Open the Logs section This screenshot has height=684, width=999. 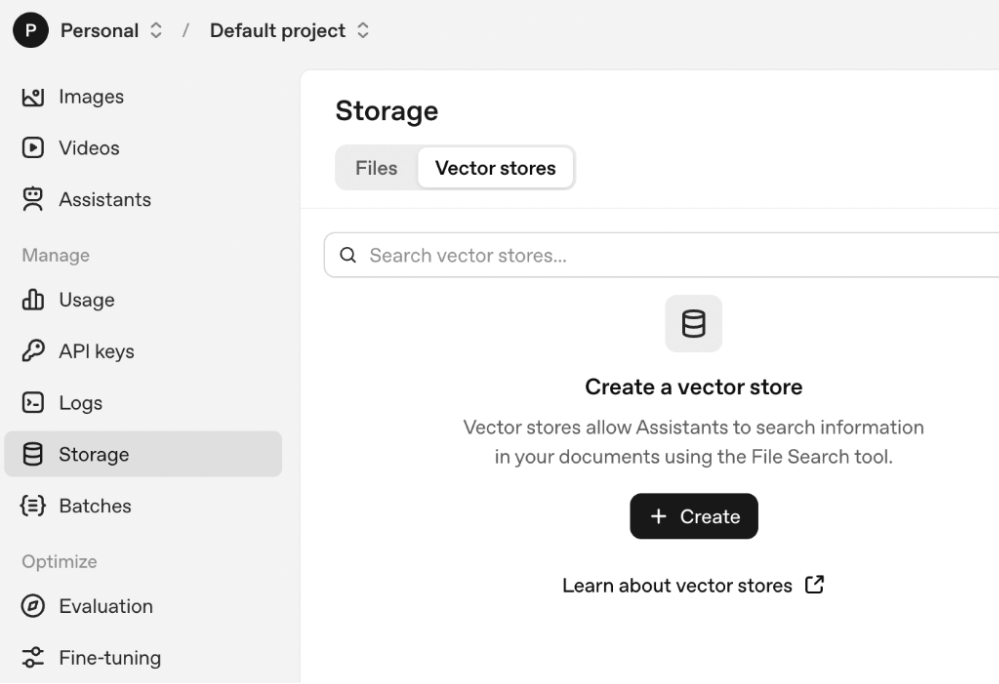coord(81,402)
